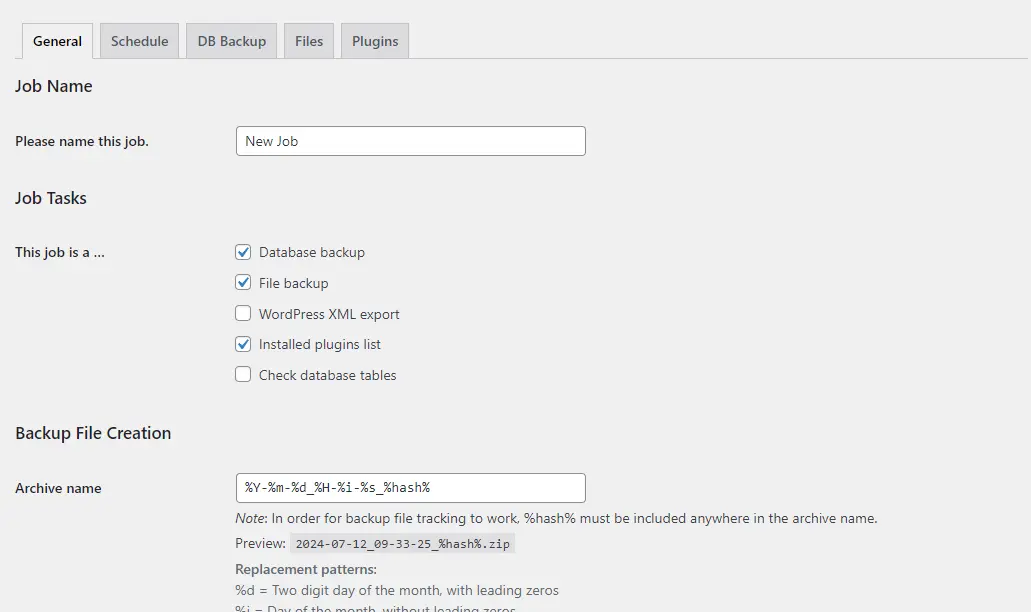Open the Schedule tab
Viewport: 1031px width, 612px height.
pos(139,41)
